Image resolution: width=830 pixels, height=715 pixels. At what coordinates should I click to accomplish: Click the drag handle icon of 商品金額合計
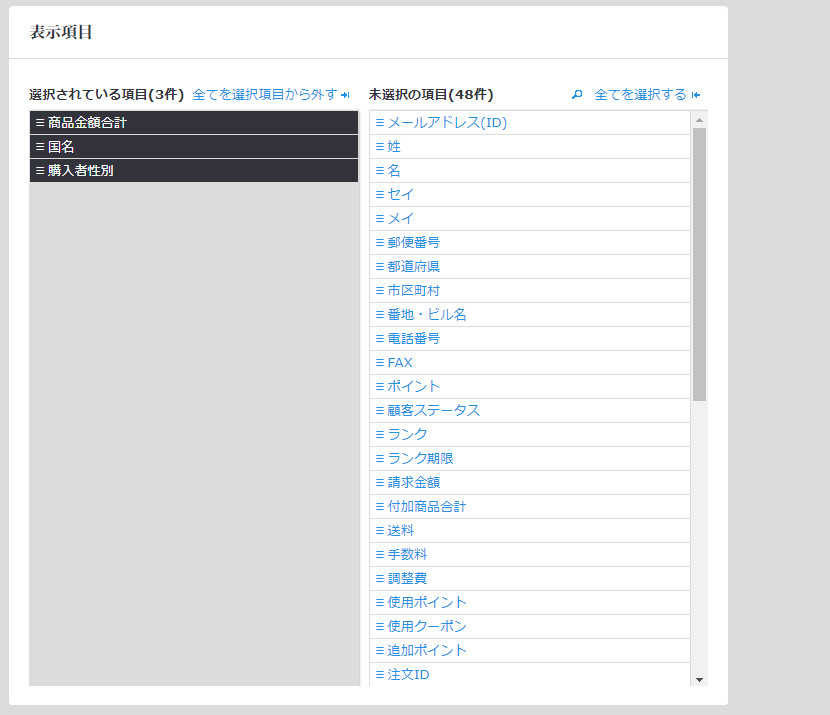click(40, 123)
